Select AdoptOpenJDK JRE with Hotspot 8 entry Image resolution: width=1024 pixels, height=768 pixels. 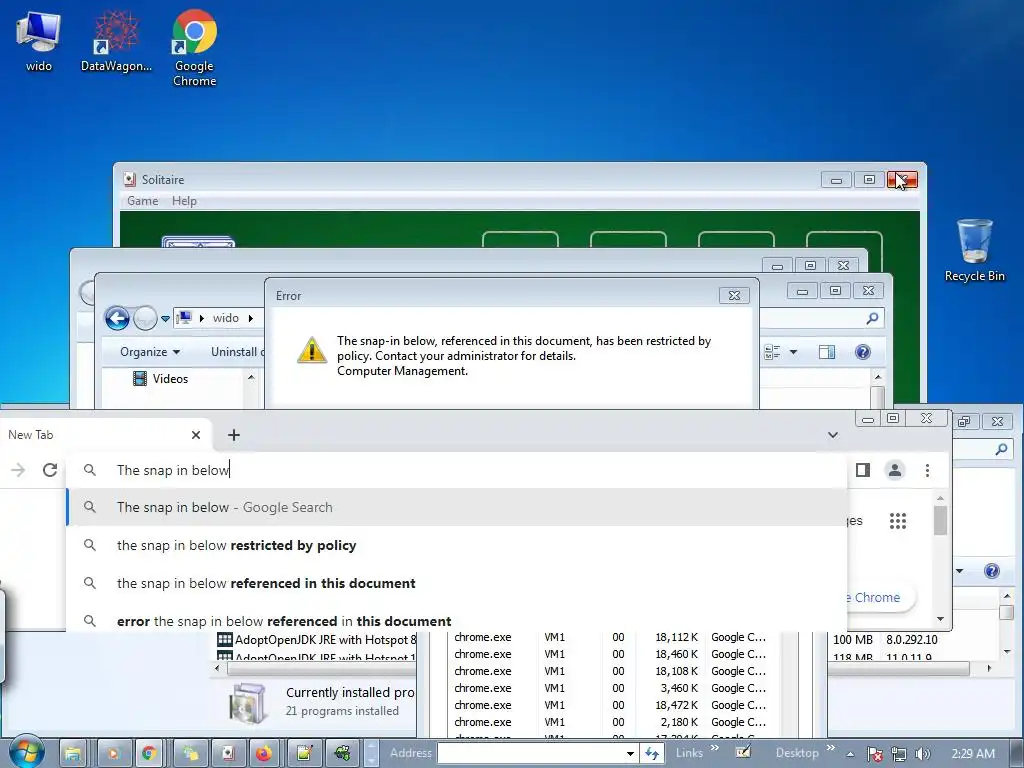316,639
